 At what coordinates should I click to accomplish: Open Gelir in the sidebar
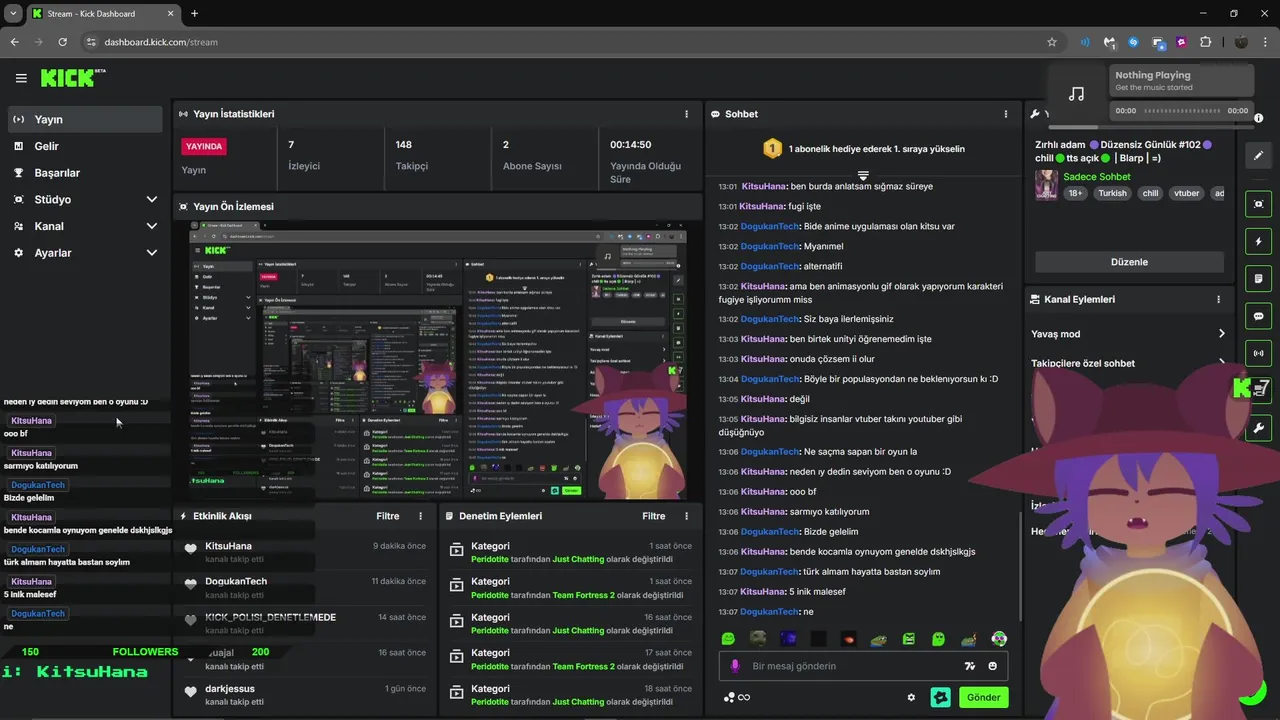pyautogui.click(x=85, y=146)
